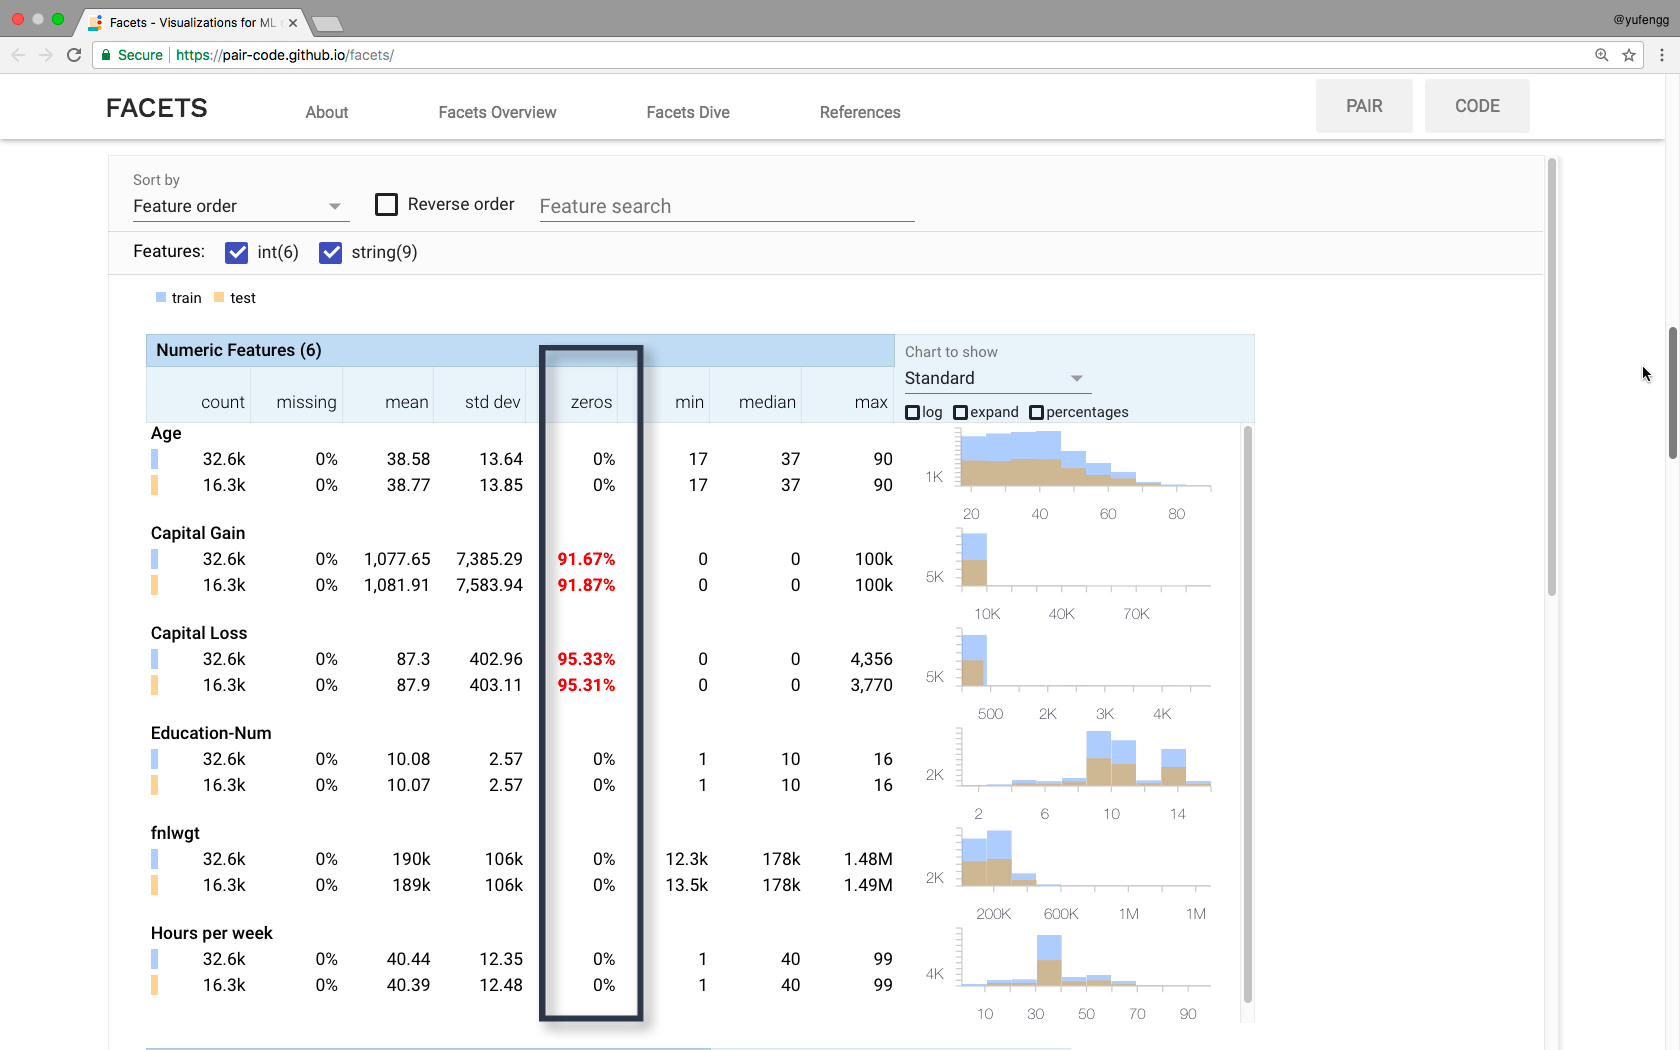Click inside the Feature search field
This screenshot has width=1680, height=1050.
[725, 206]
